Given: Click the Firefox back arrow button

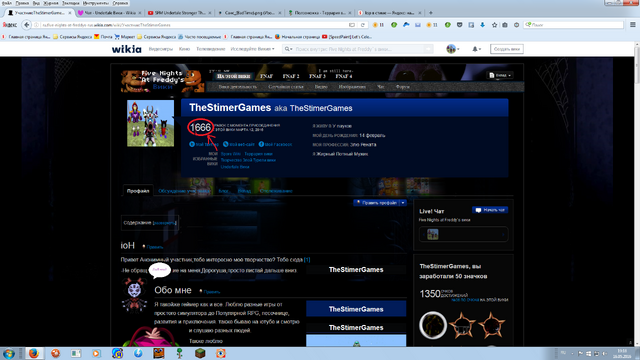Looking at the screenshot, I should coord(27,25).
